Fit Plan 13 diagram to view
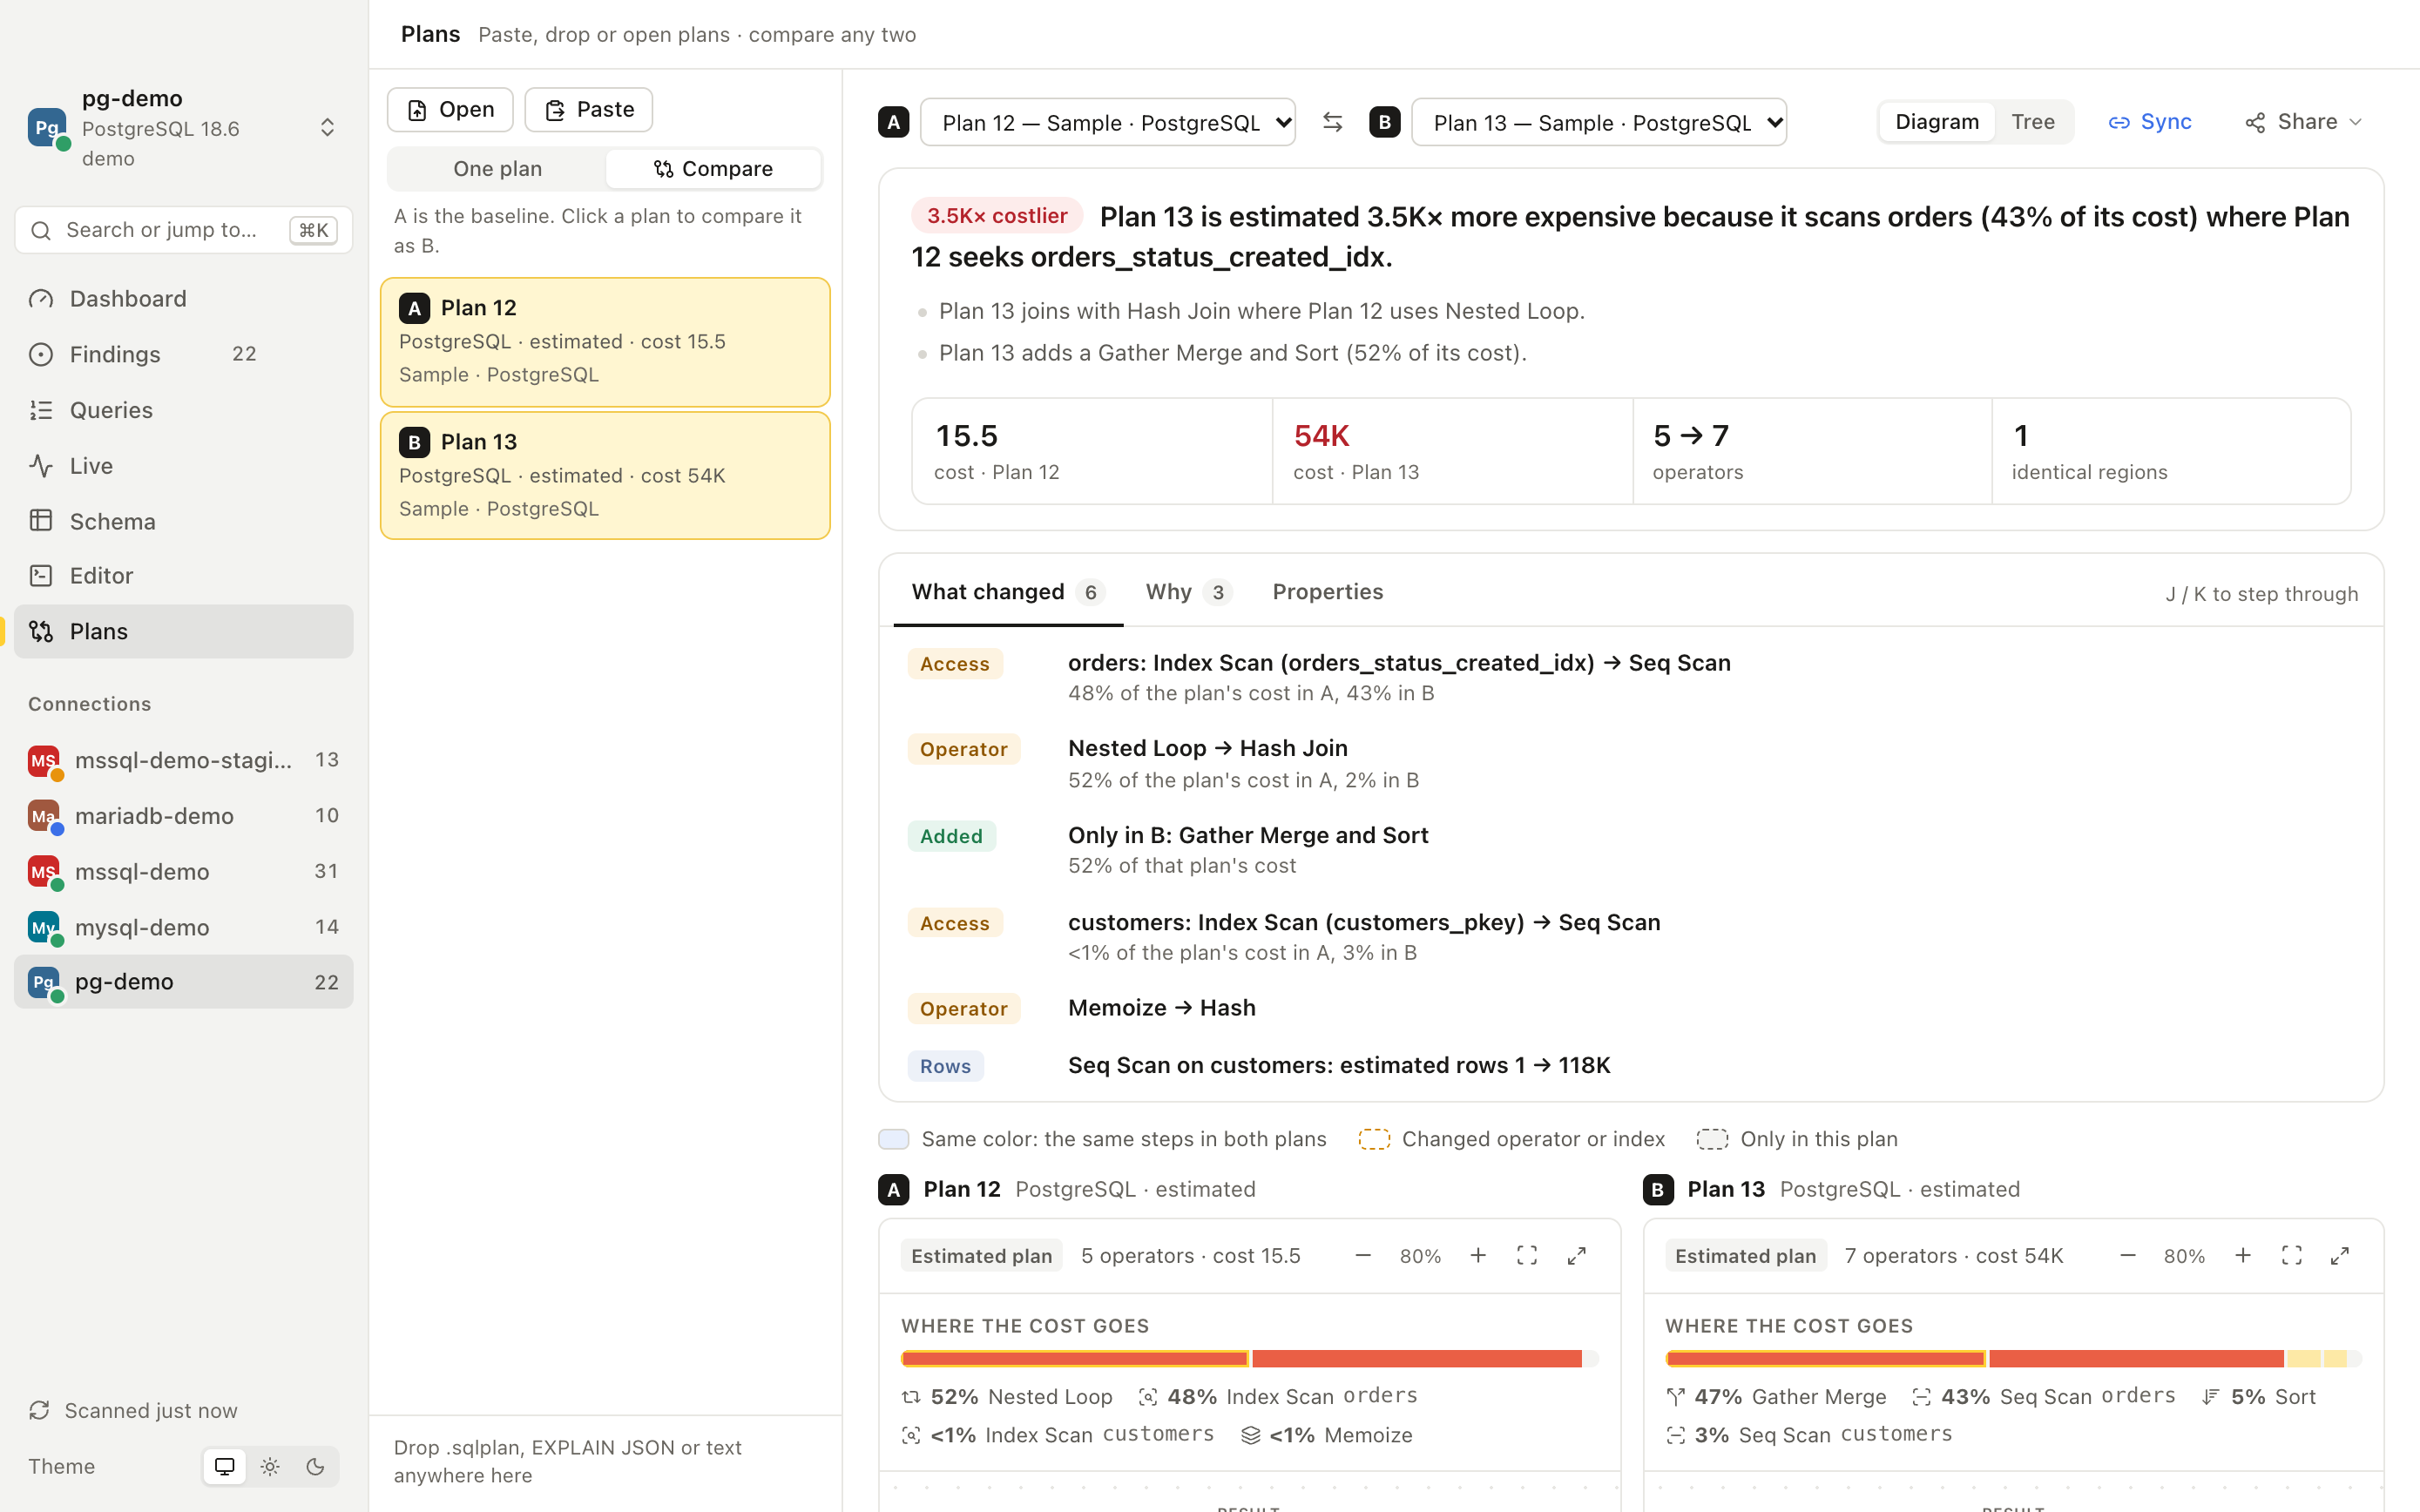Viewport: 2420px width, 1512px height. [2292, 1255]
